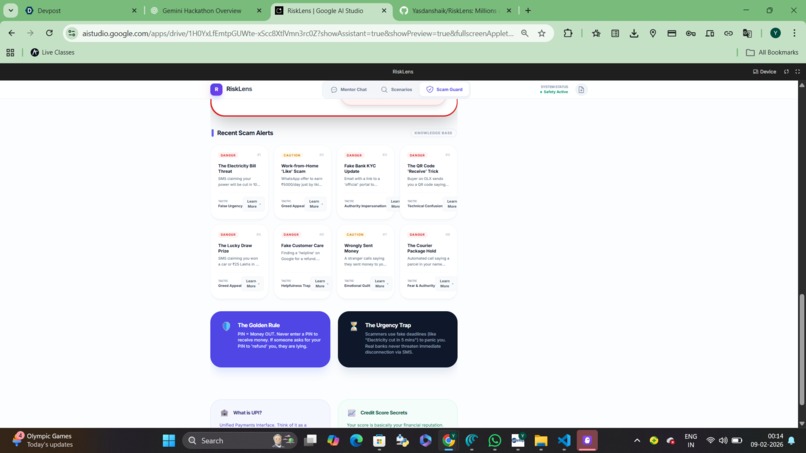Open the Y profile avatar
This screenshot has width=806, height=453.
[x=775, y=33]
